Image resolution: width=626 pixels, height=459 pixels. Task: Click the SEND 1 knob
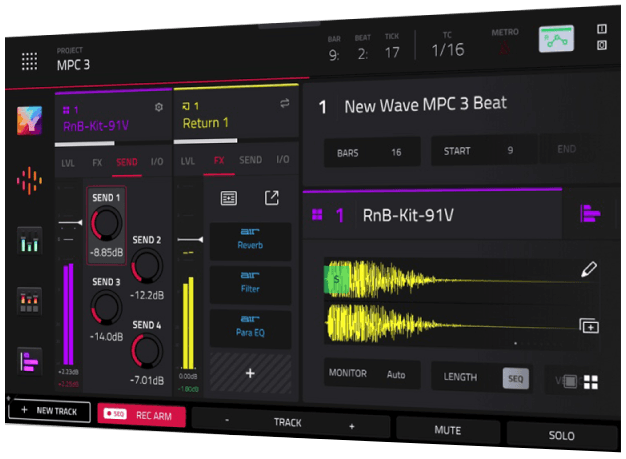tap(106, 224)
